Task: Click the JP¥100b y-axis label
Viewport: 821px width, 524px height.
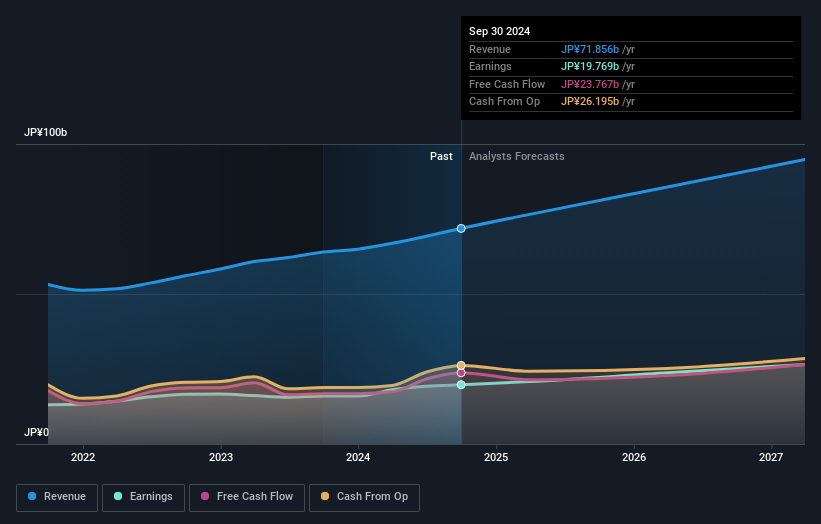Action: click(x=46, y=132)
